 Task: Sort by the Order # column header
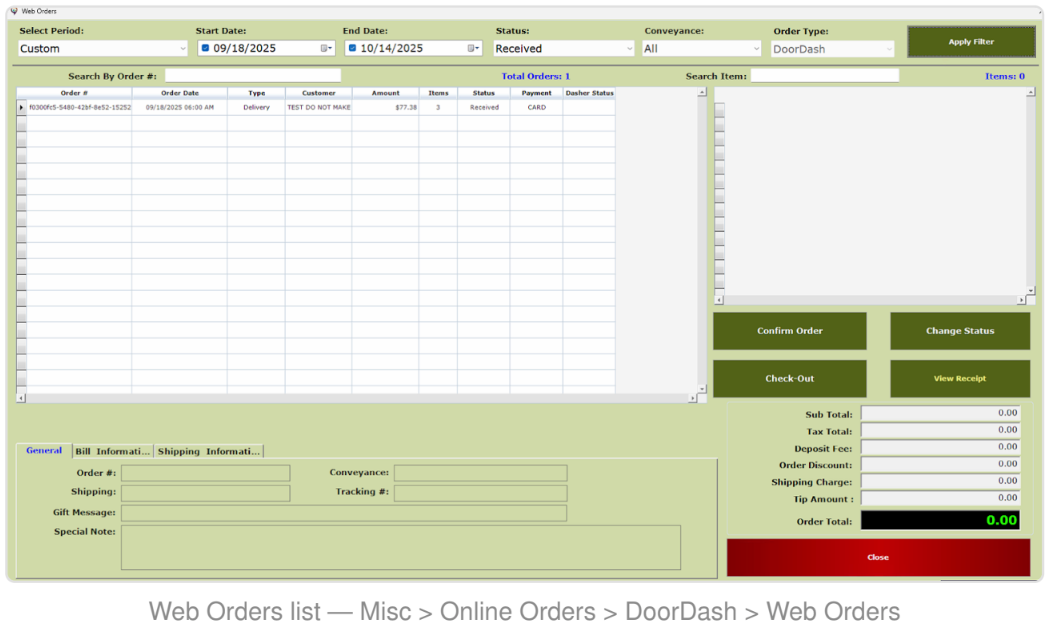point(74,93)
